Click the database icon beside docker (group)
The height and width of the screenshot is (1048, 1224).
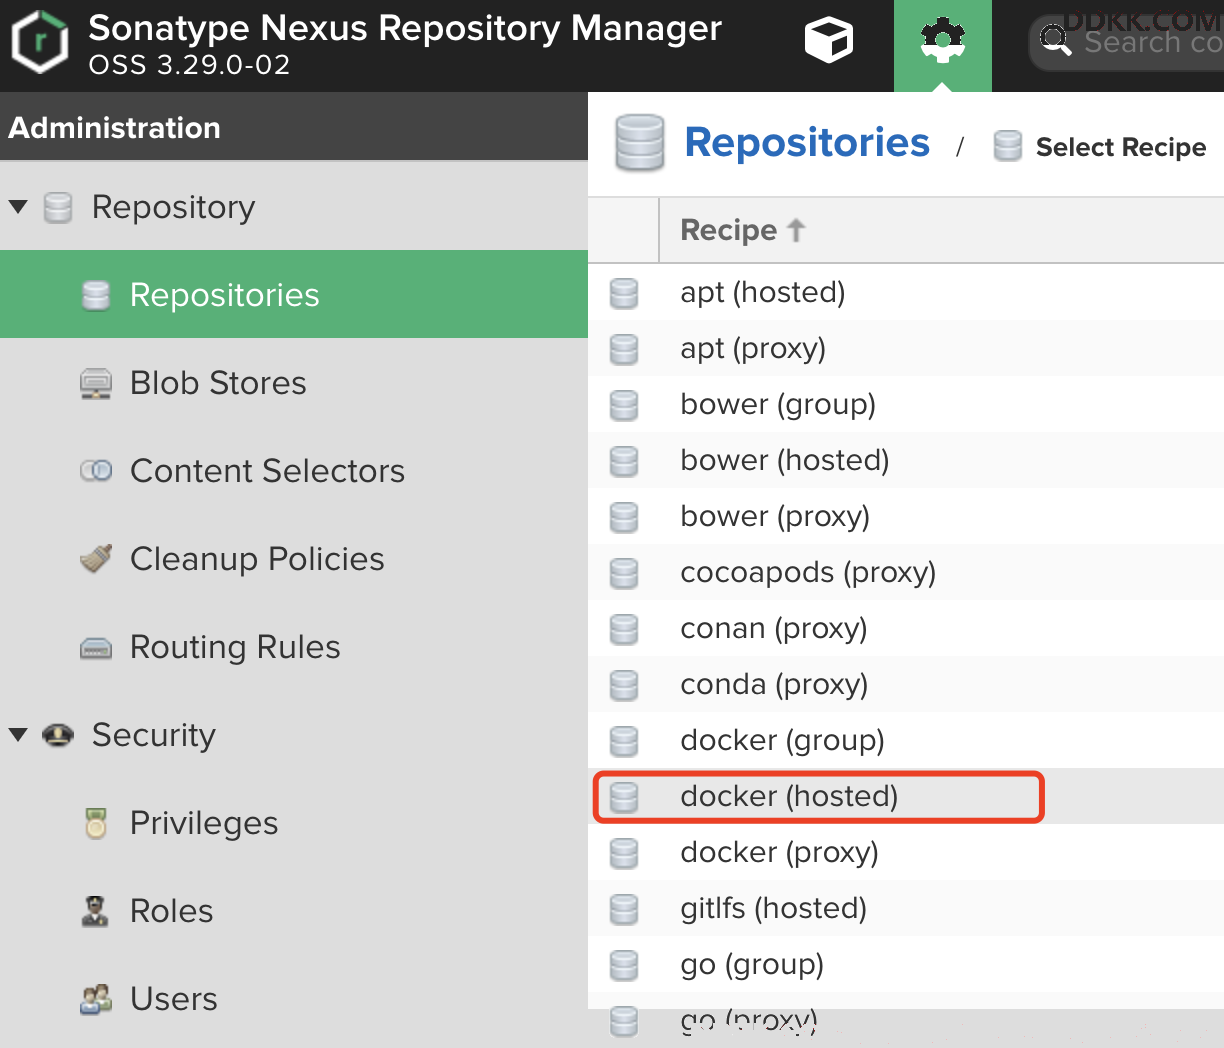point(624,740)
